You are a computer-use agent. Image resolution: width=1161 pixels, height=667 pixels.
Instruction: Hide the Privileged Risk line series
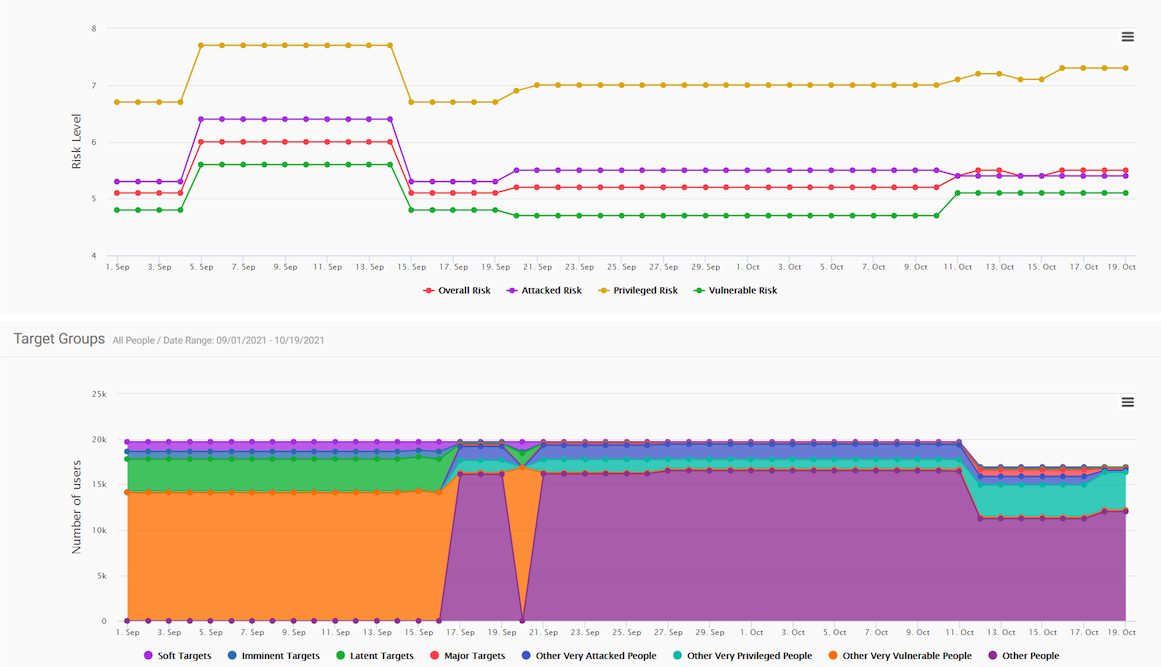point(638,290)
